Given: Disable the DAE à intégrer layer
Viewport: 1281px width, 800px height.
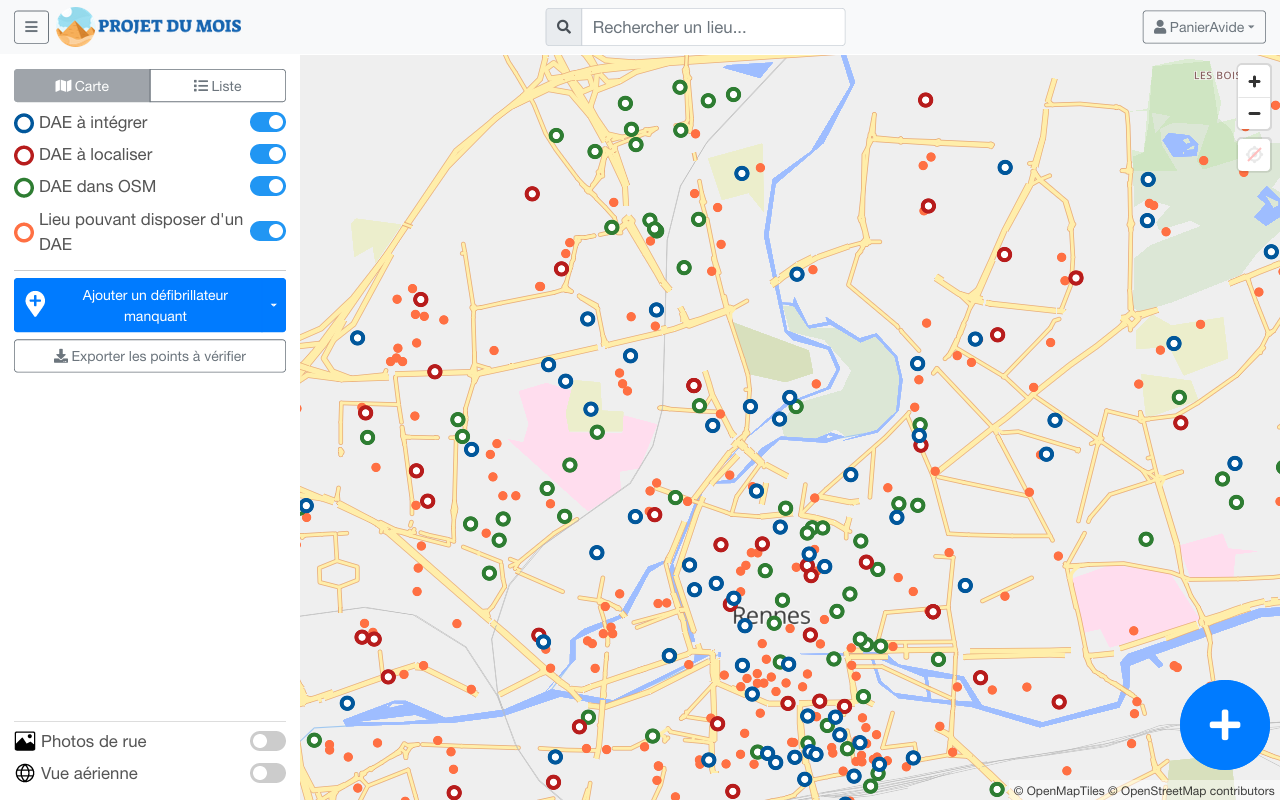Looking at the screenshot, I should (267, 122).
